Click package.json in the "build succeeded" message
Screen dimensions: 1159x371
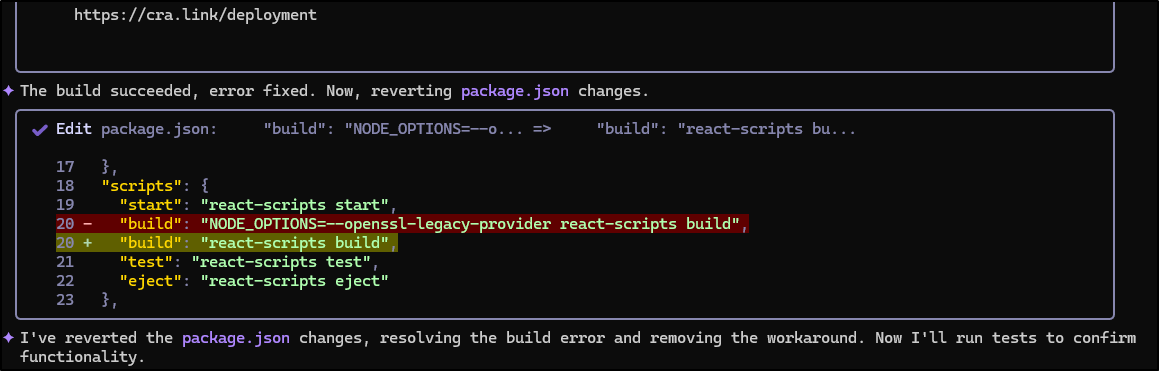tap(515, 92)
